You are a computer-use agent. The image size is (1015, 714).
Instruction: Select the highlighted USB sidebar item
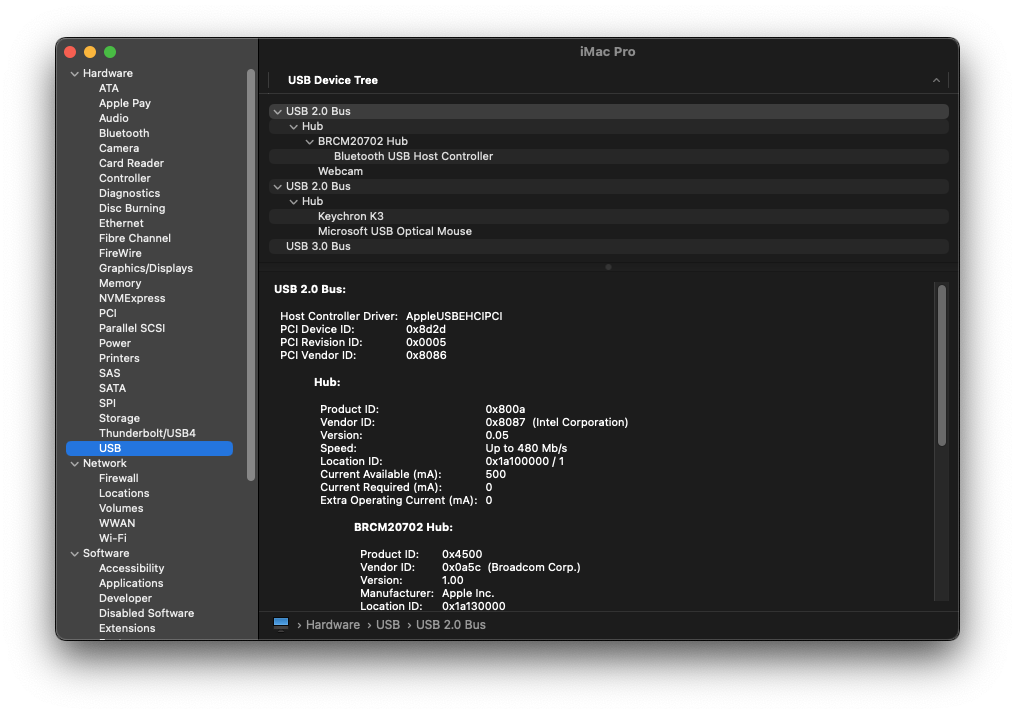[x=150, y=449]
